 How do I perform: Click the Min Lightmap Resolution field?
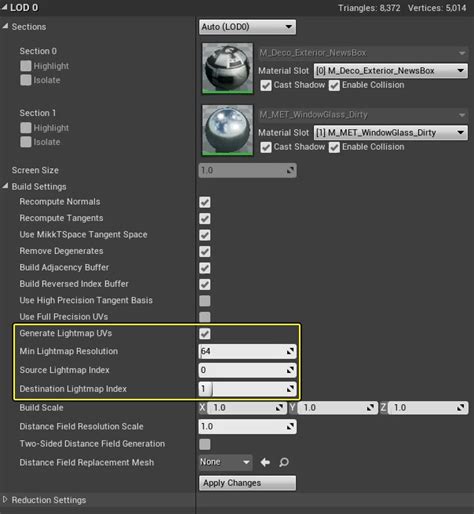(x=247, y=351)
